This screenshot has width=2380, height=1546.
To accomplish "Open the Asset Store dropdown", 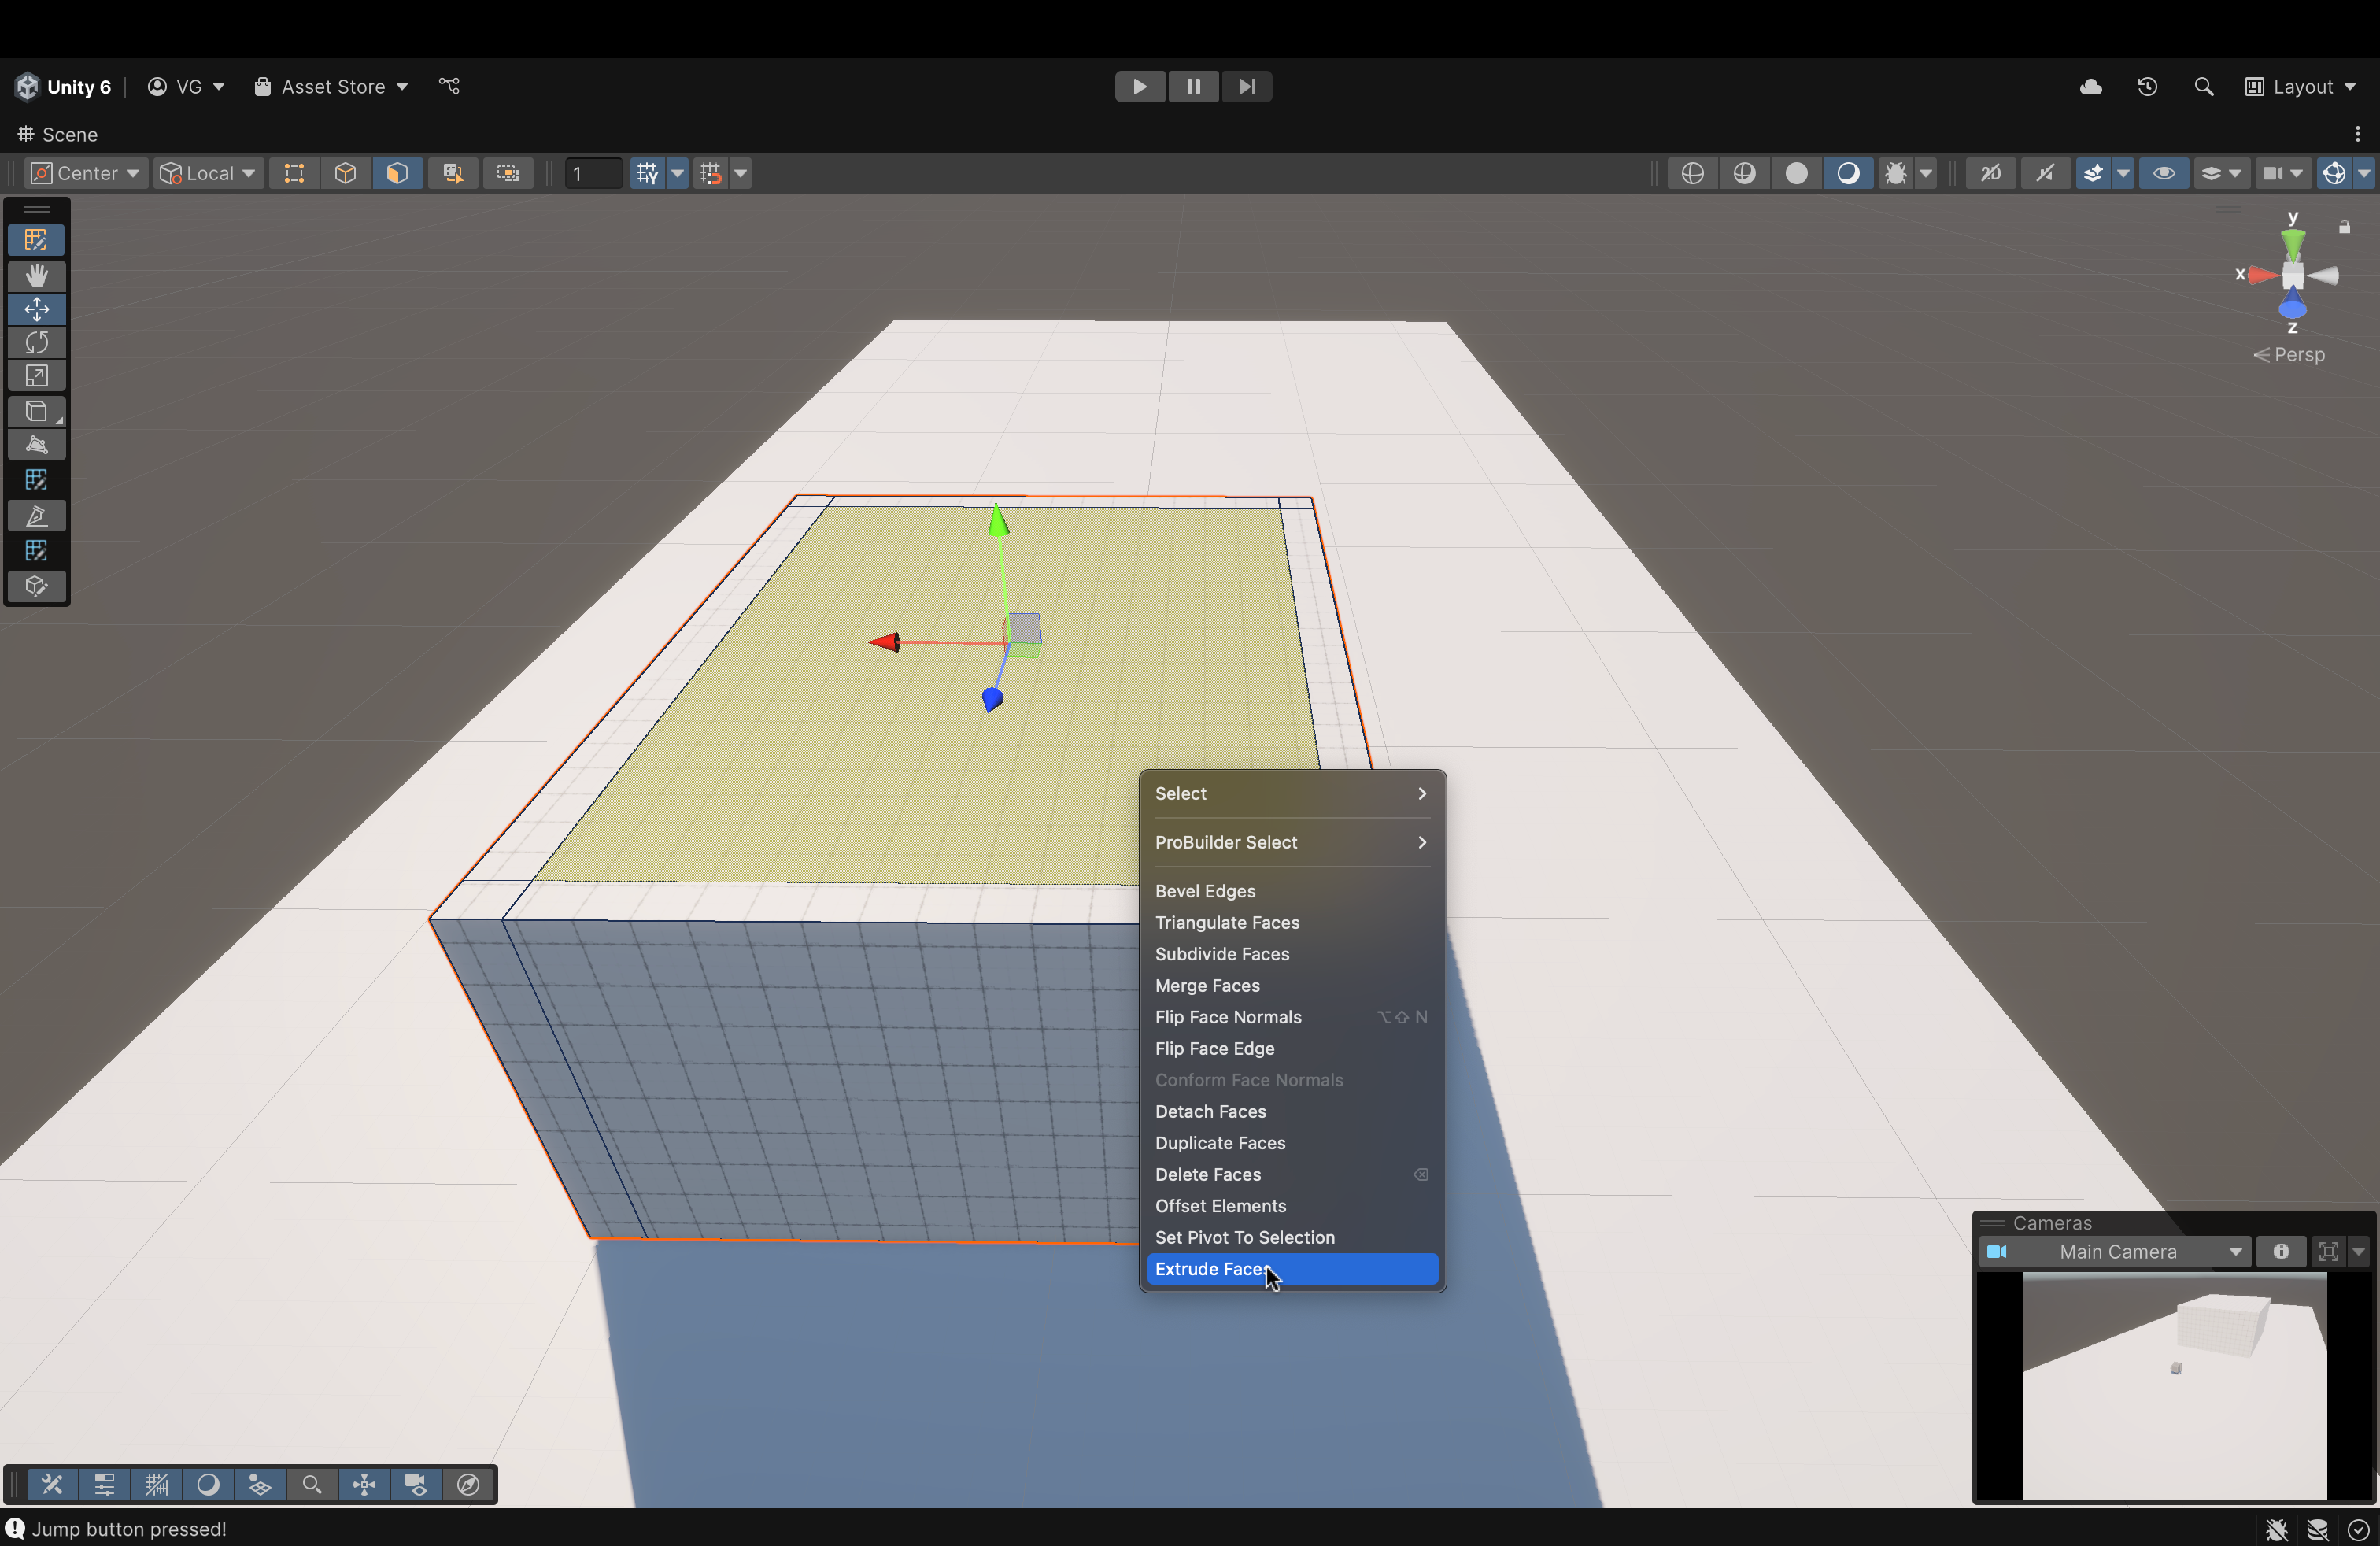I will (331, 87).
